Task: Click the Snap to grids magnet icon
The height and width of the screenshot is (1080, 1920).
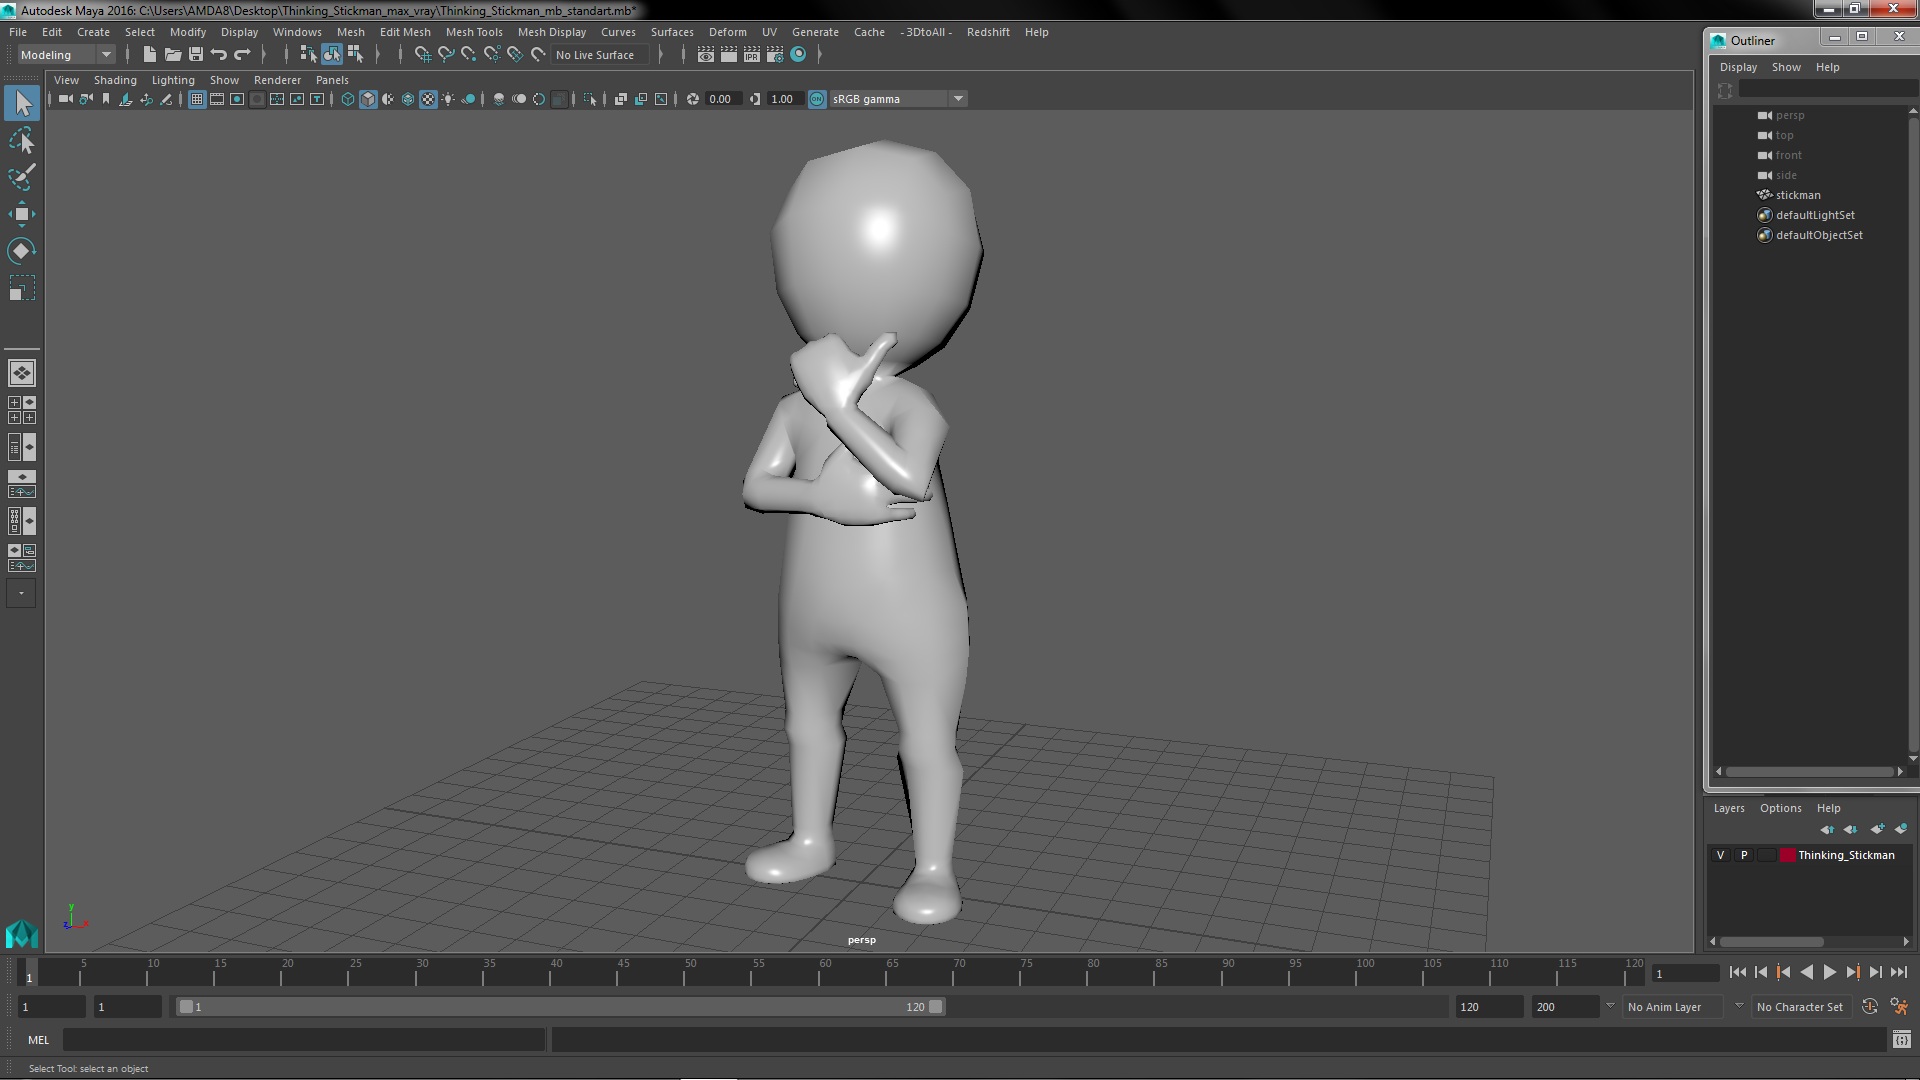Action: point(423,55)
